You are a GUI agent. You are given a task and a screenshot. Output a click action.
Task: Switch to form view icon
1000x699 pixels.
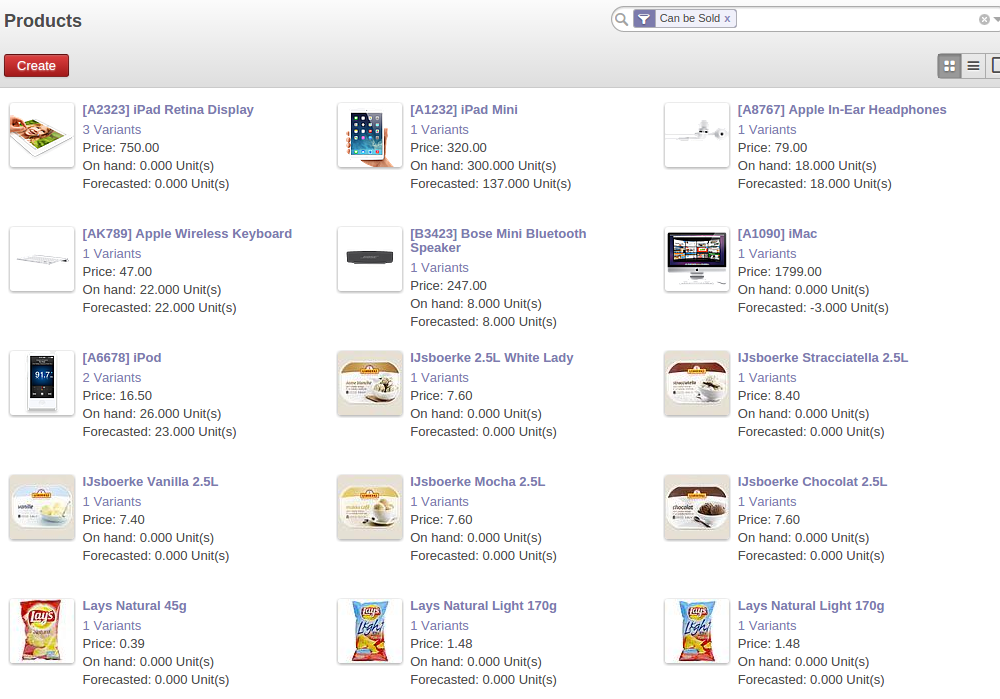click(994, 66)
